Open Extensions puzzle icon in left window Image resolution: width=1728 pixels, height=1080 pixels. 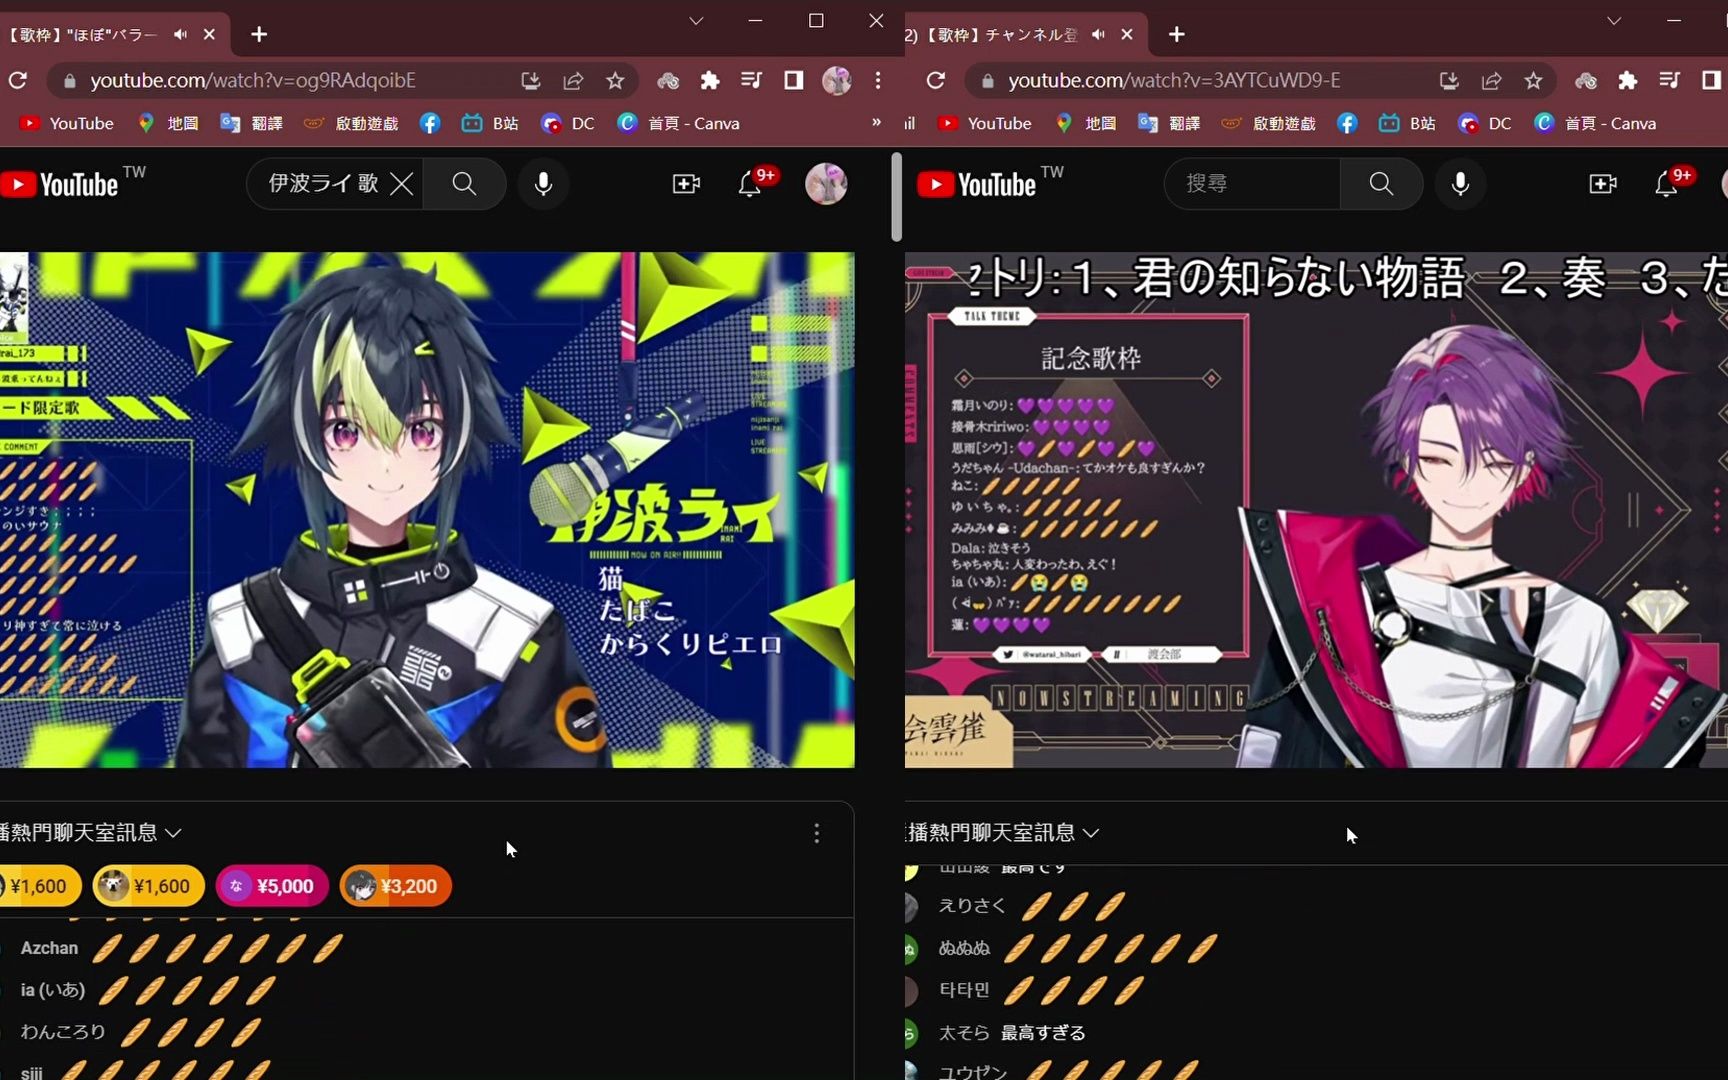click(710, 80)
